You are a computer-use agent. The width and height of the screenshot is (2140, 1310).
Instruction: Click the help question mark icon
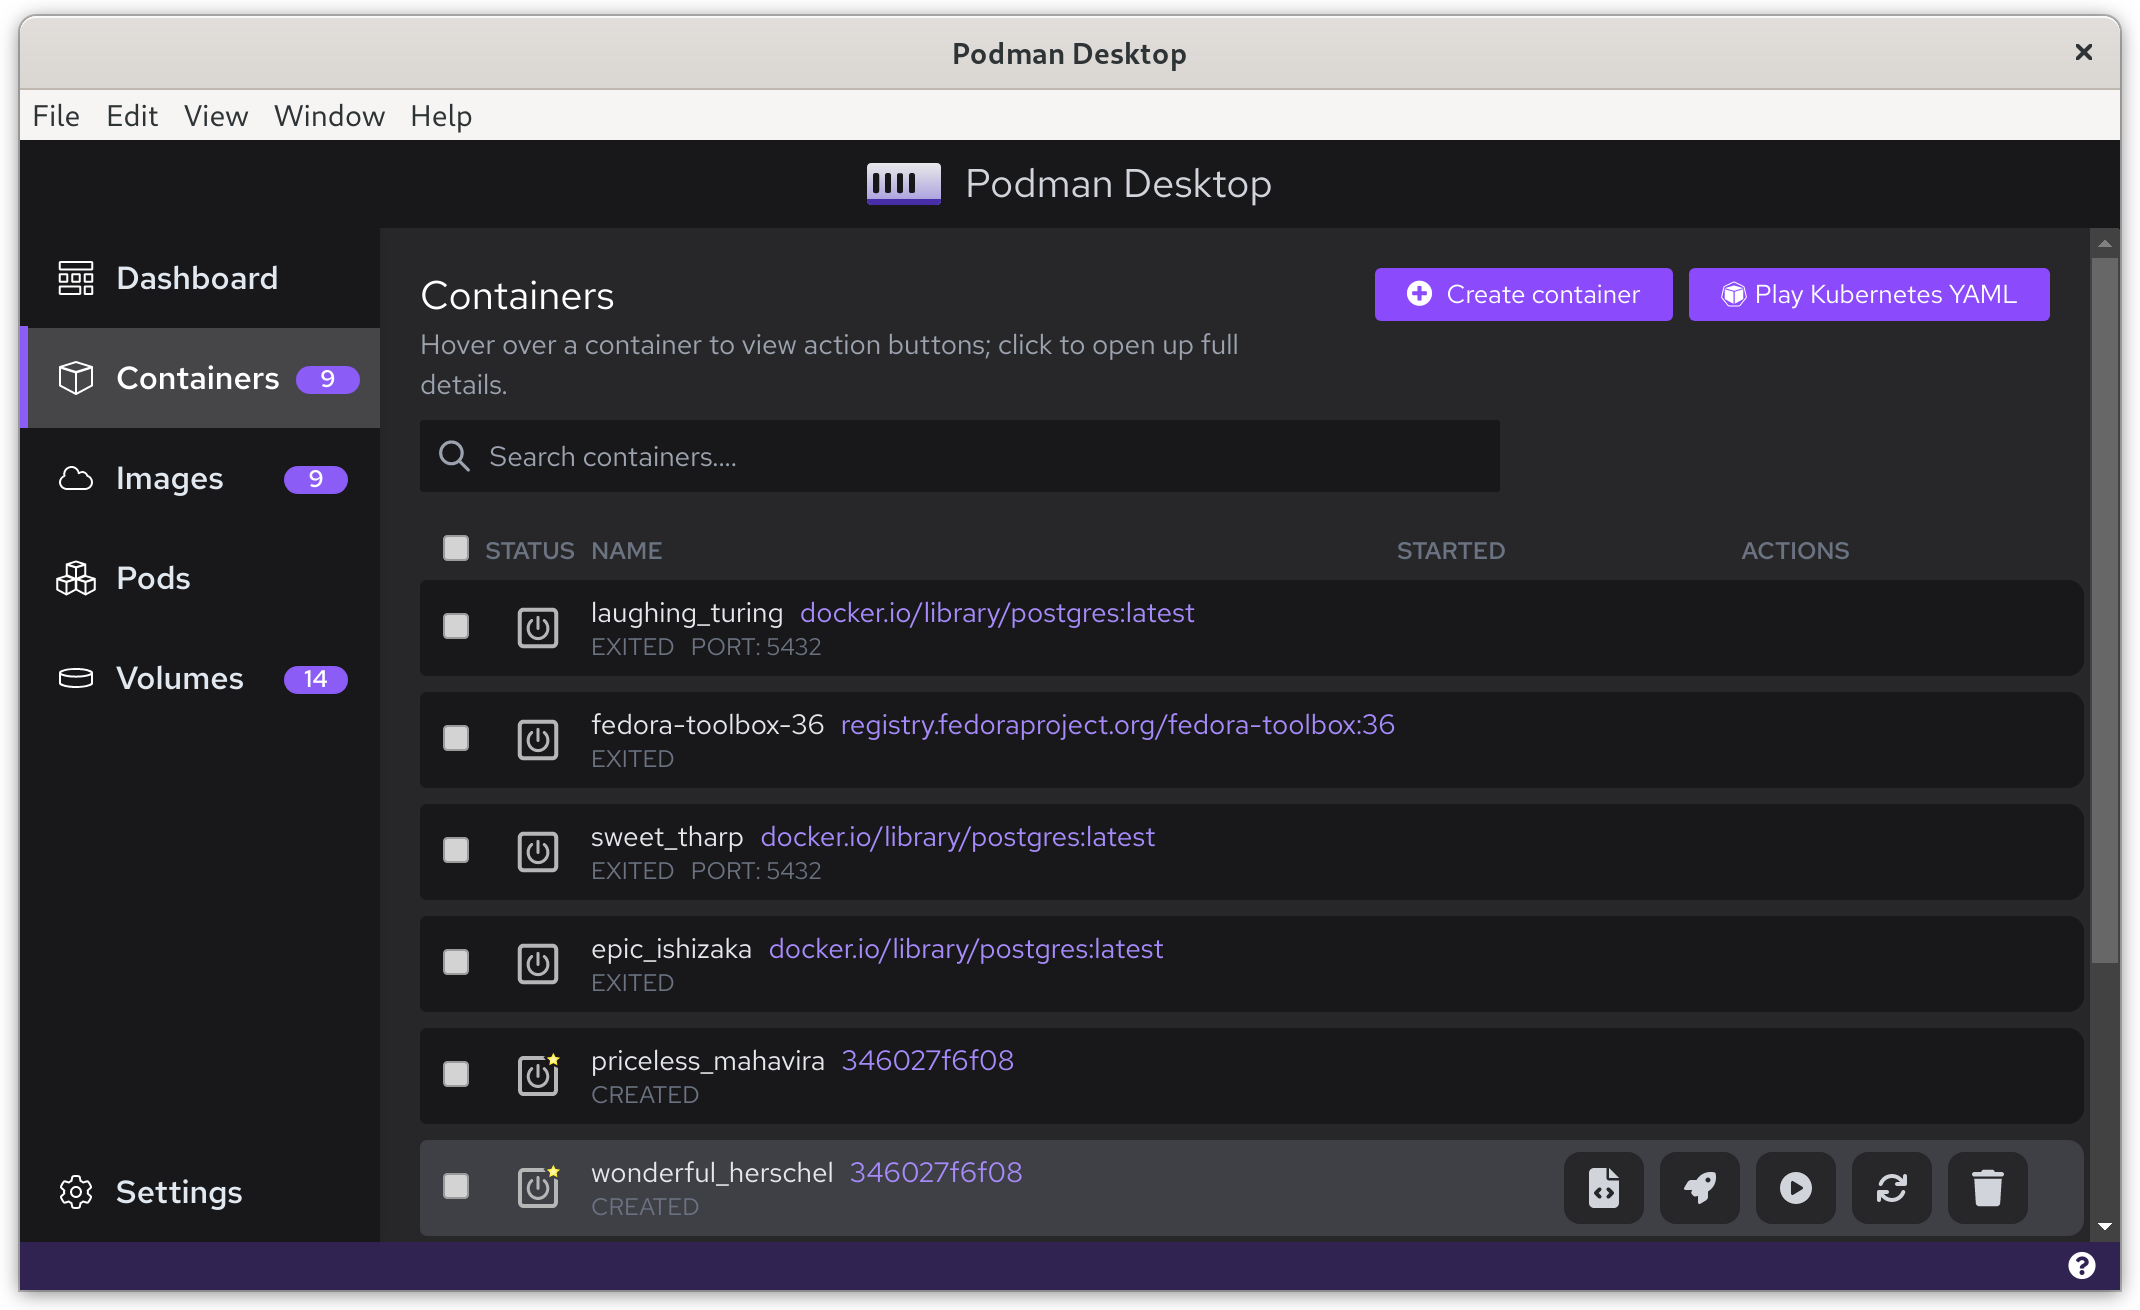point(2081,1266)
